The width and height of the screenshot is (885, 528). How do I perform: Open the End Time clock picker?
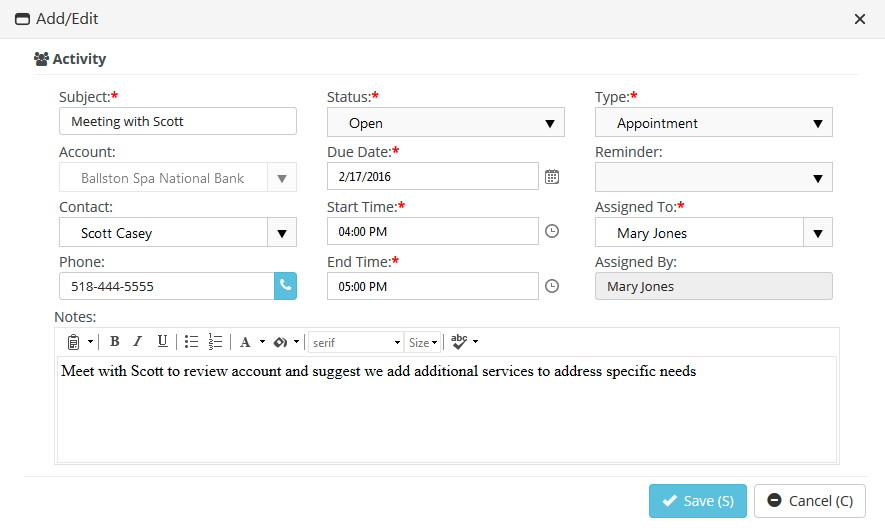(552, 286)
